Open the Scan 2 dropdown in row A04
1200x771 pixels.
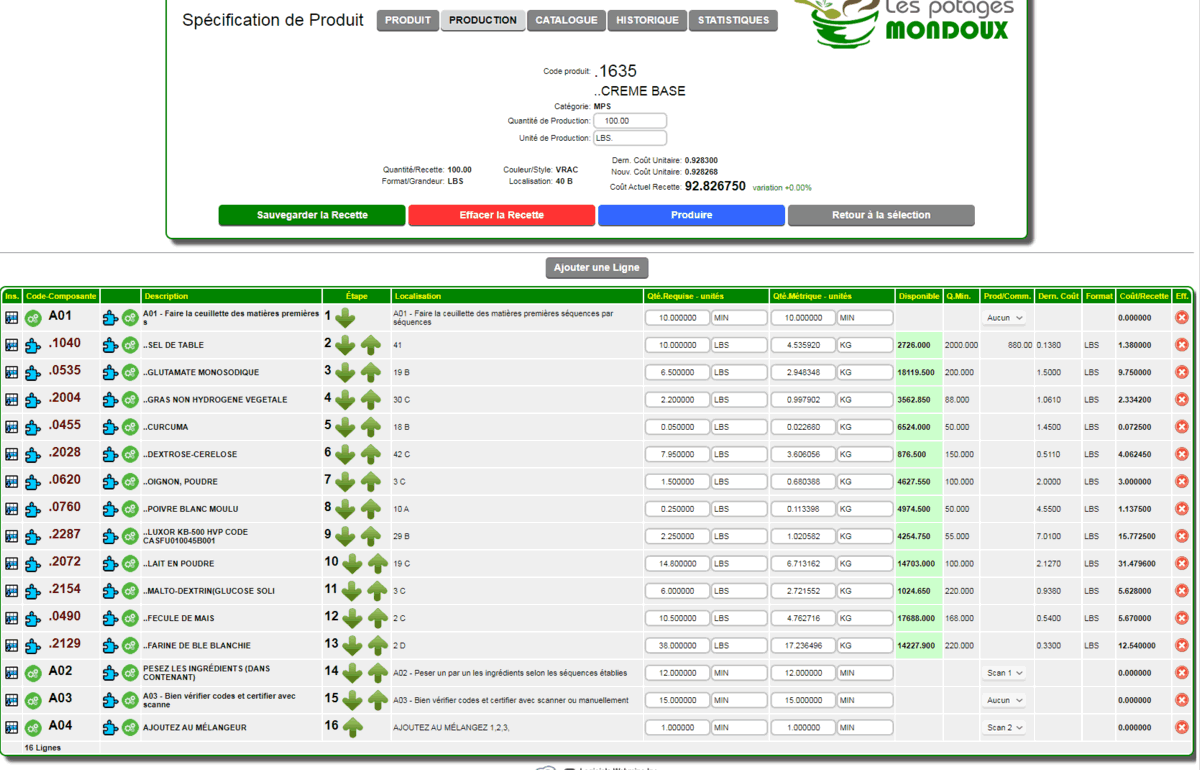[x=1005, y=727]
